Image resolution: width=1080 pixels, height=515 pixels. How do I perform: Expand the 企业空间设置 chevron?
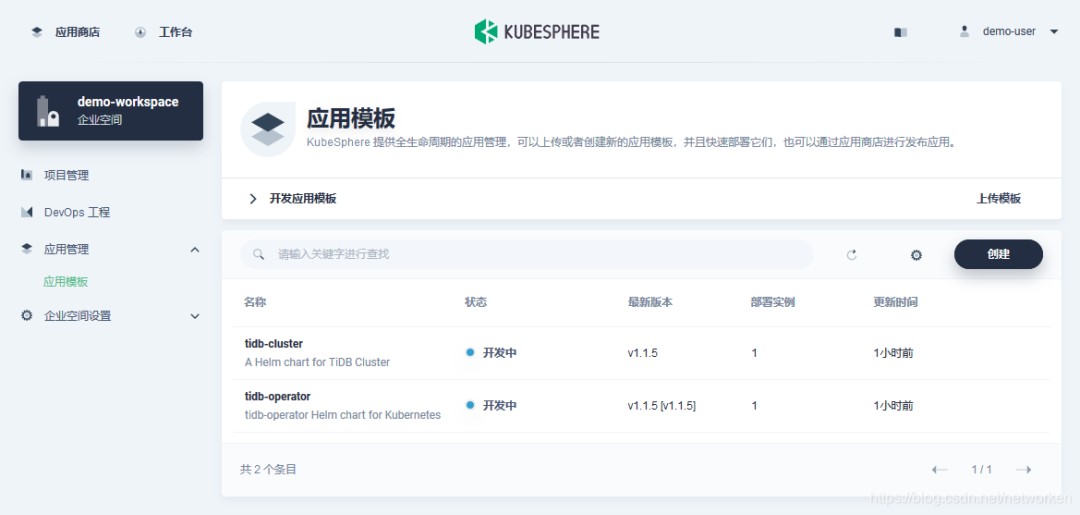(x=195, y=317)
